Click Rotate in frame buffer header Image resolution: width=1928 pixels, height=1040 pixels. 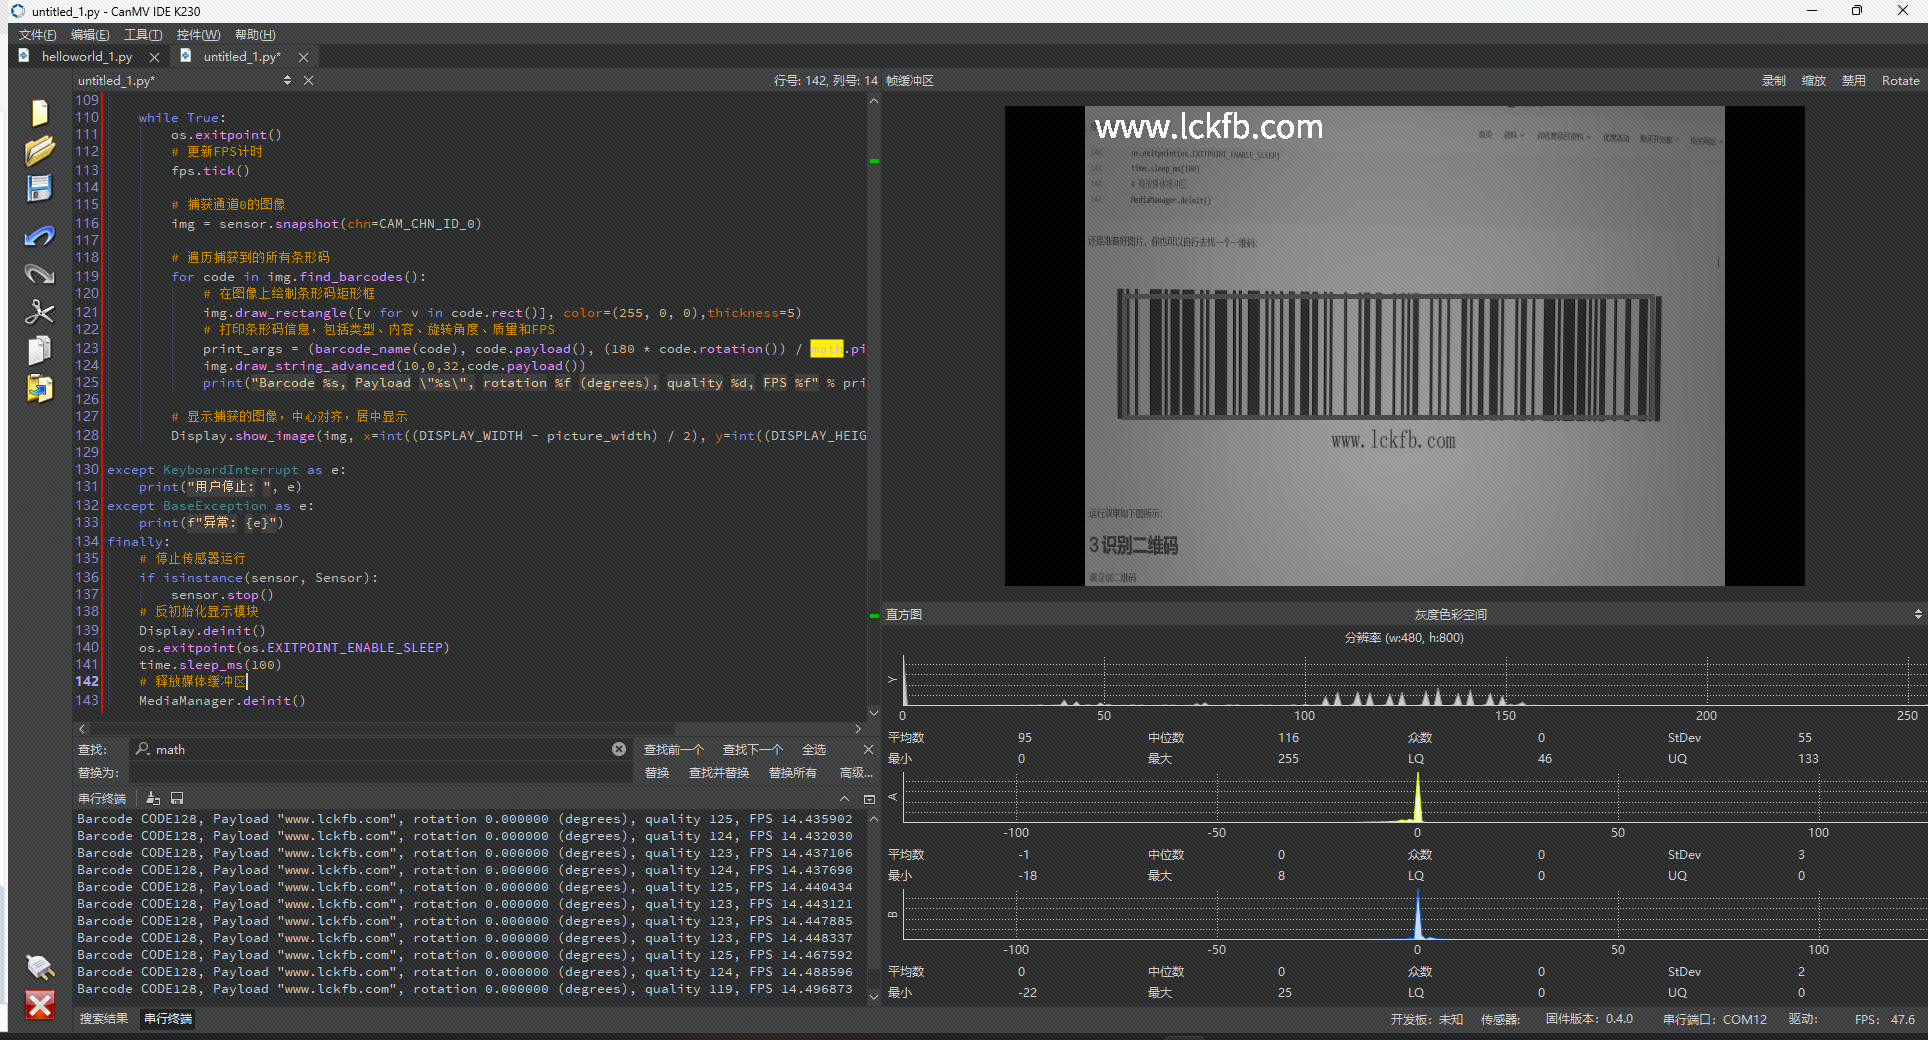[1900, 80]
